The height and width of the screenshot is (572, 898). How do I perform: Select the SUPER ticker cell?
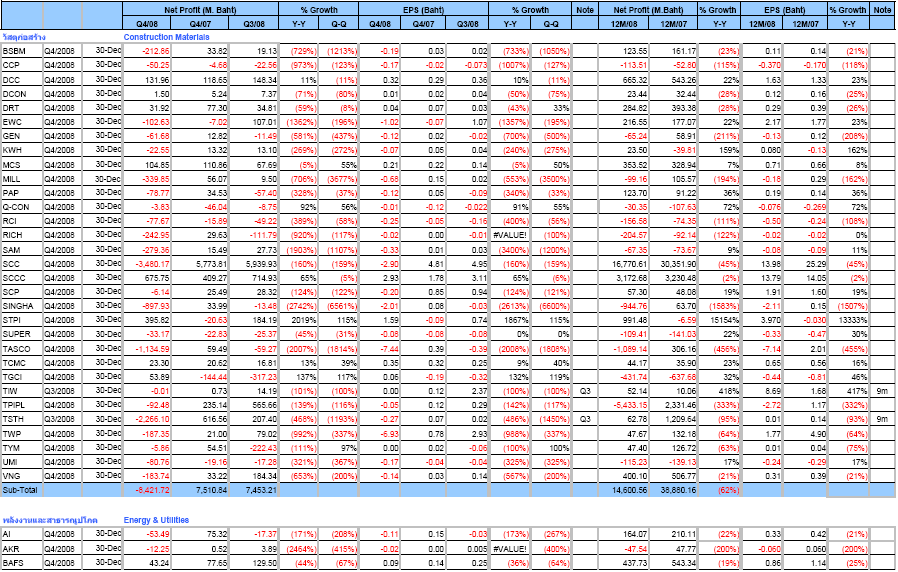(22, 334)
